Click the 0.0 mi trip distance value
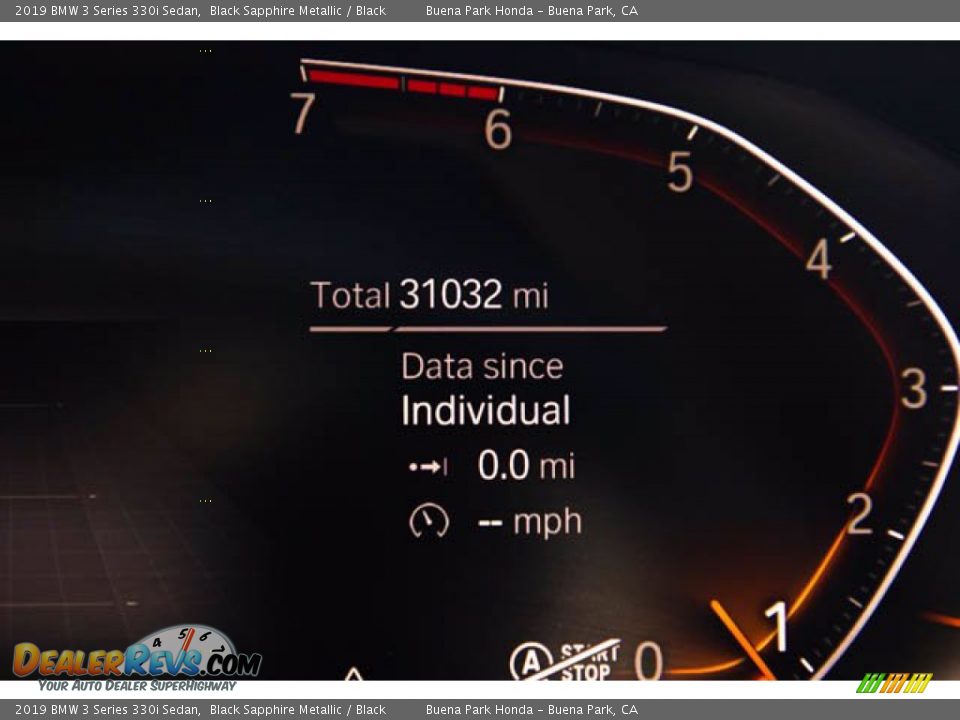Screen dimensions: 960x720 point(526,465)
